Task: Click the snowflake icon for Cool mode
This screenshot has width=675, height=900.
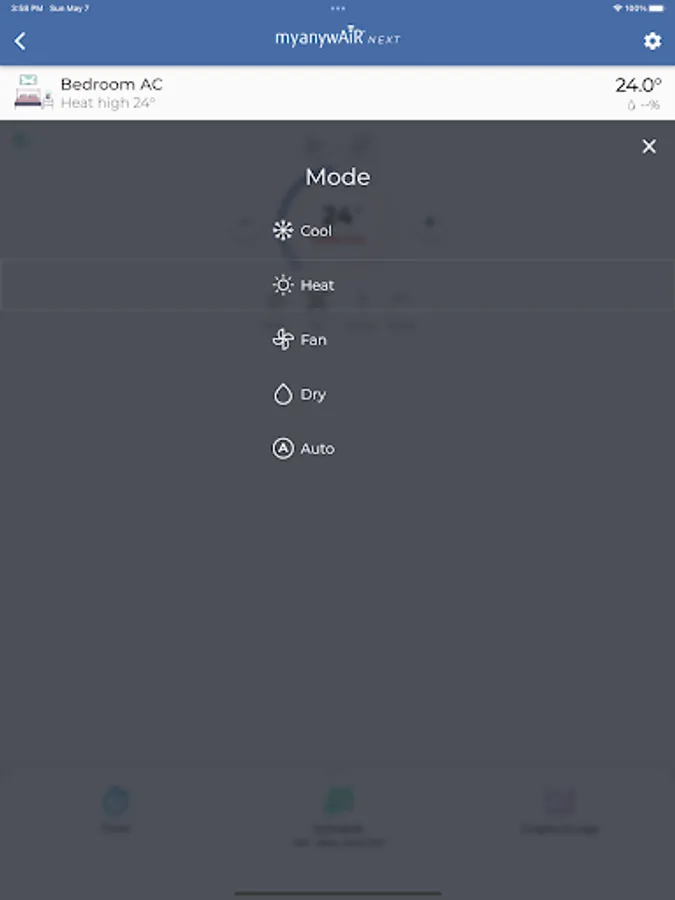Action: click(283, 230)
